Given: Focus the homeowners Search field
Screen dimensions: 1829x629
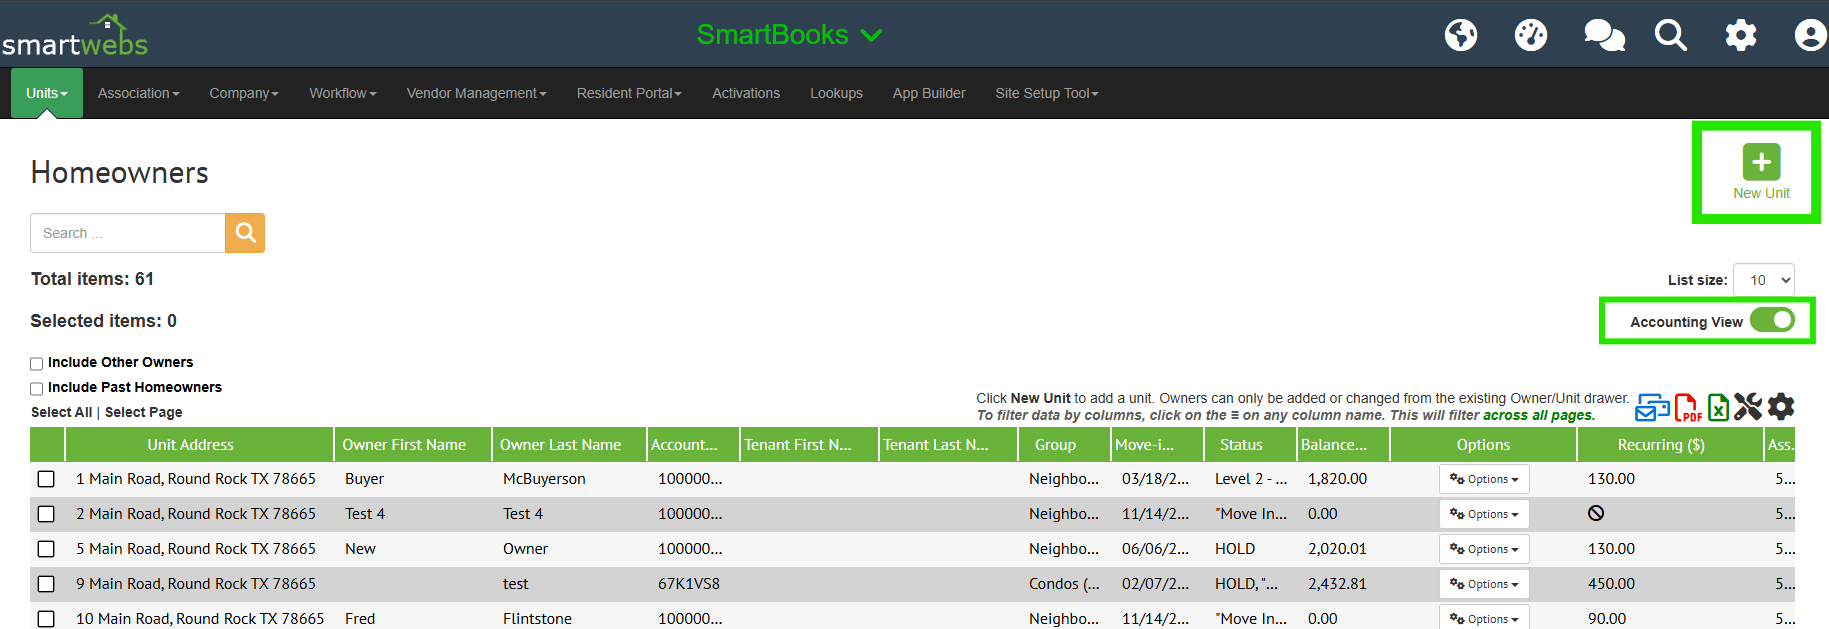Looking at the screenshot, I should [128, 233].
